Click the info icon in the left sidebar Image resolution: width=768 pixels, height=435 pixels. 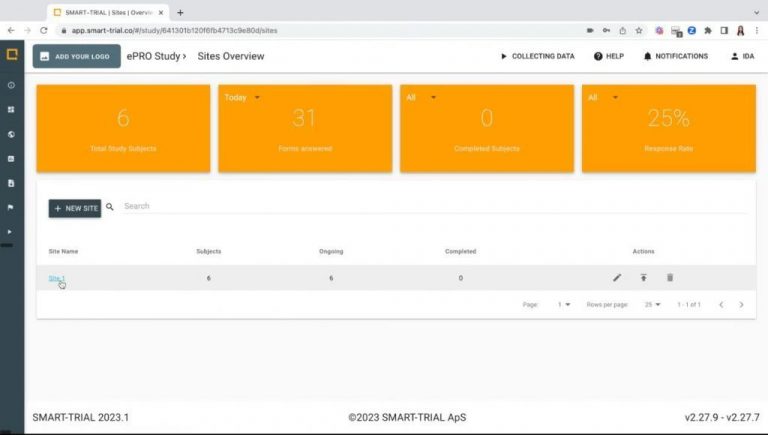point(11,85)
